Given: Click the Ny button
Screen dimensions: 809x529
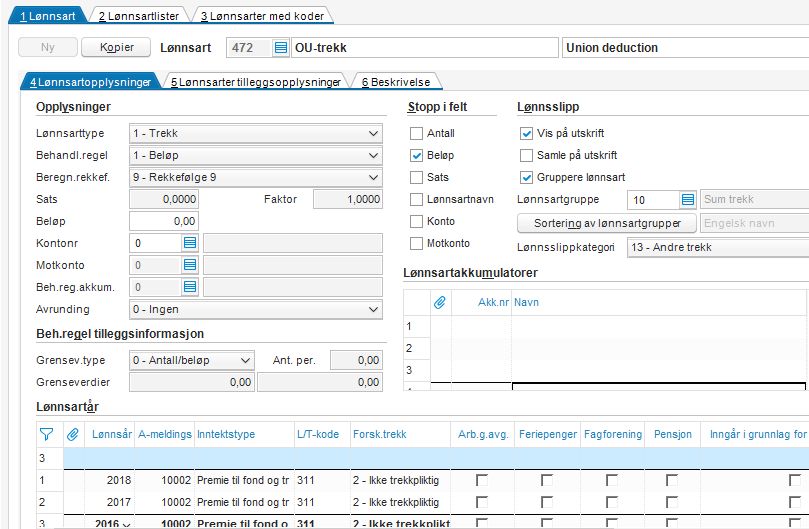Looking at the screenshot, I should pos(48,47).
